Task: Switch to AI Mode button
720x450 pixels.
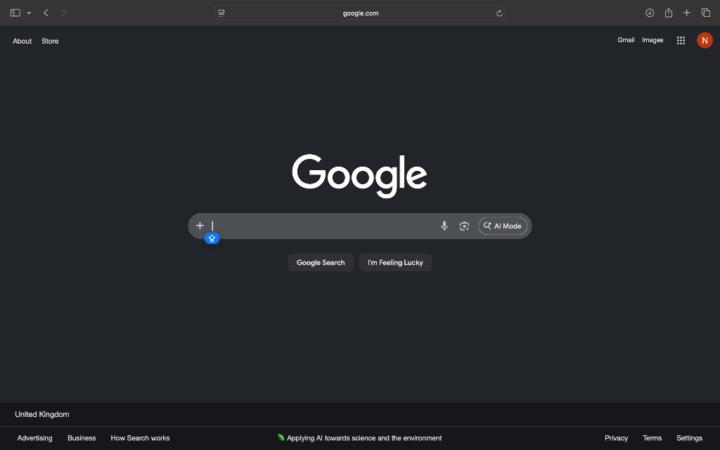Action: tap(502, 226)
